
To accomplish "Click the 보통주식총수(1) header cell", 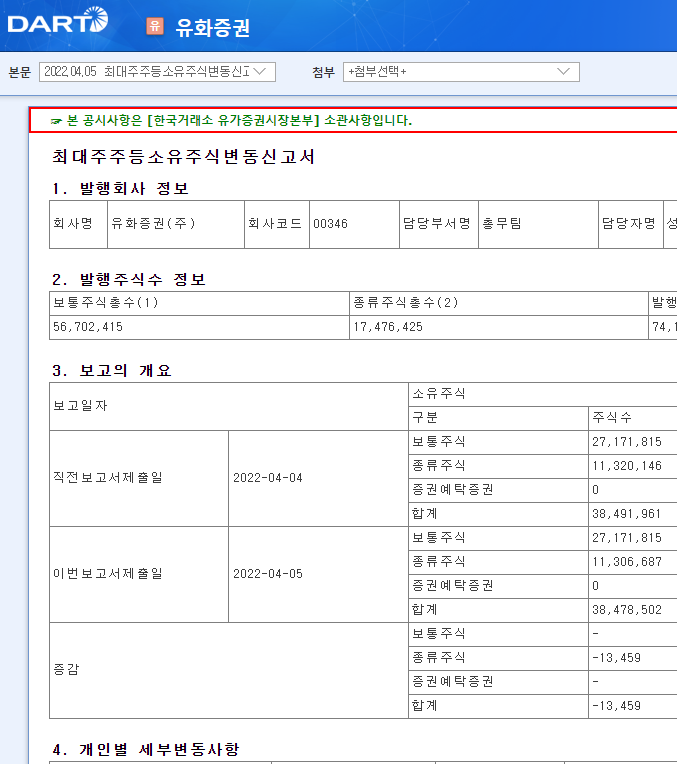I will [x=199, y=303].
